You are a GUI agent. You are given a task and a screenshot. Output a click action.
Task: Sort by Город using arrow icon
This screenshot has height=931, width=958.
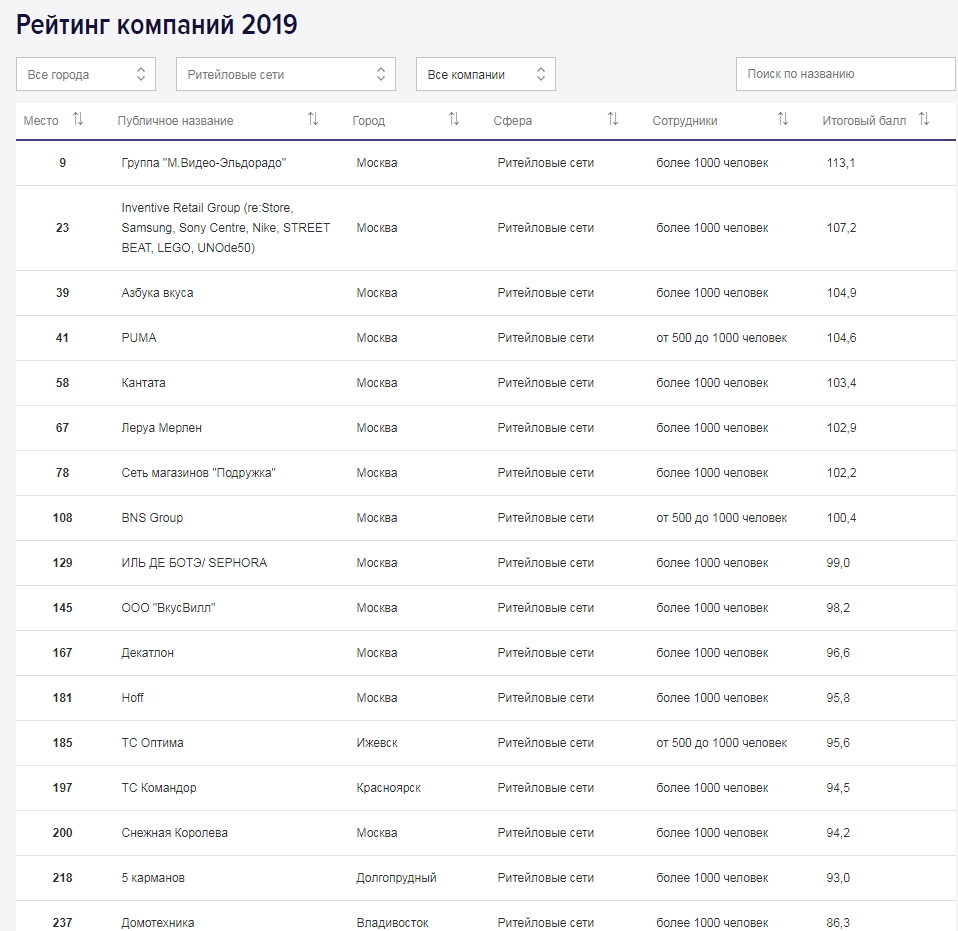click(x=454, y=120)
